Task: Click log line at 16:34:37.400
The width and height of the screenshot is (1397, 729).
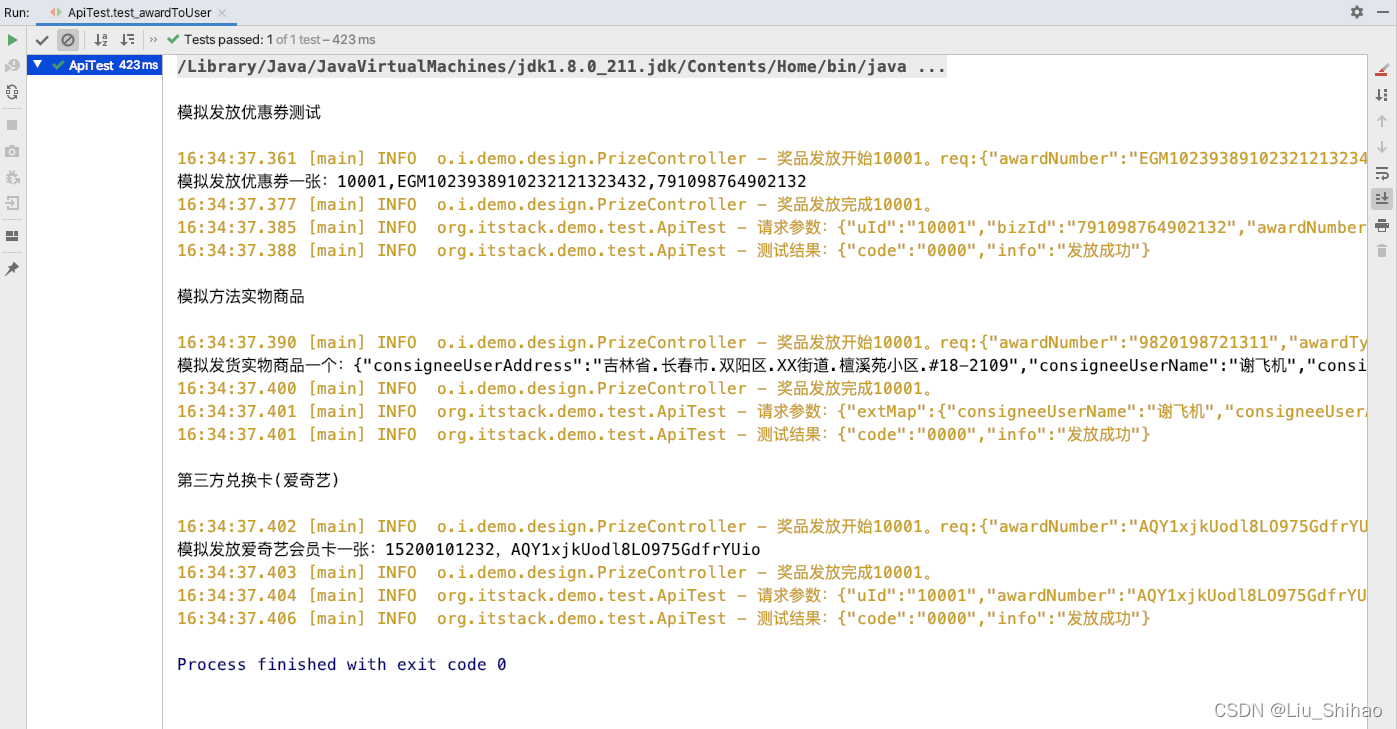Action: tap(555, 389)
